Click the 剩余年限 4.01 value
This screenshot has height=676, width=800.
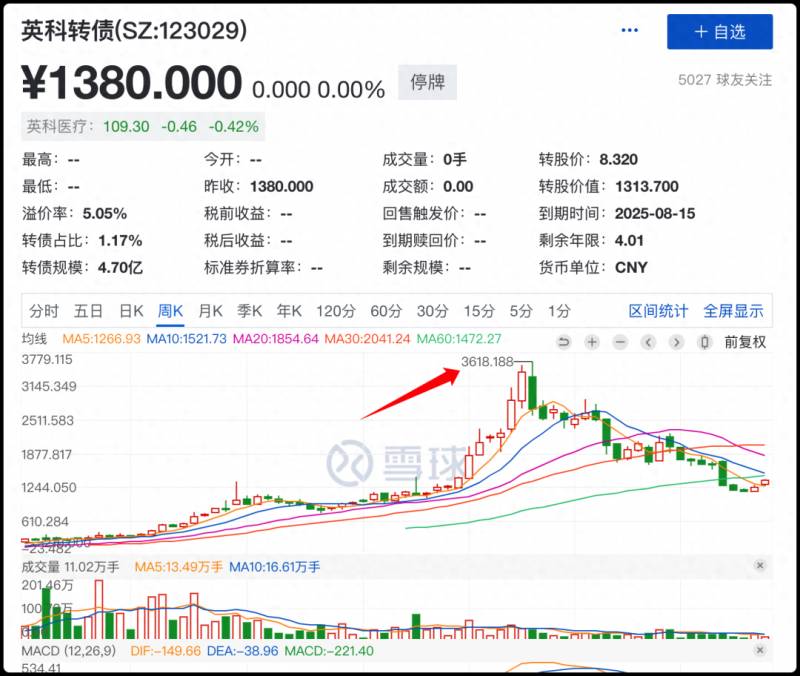pyautogui.click(x=629, y=241)
